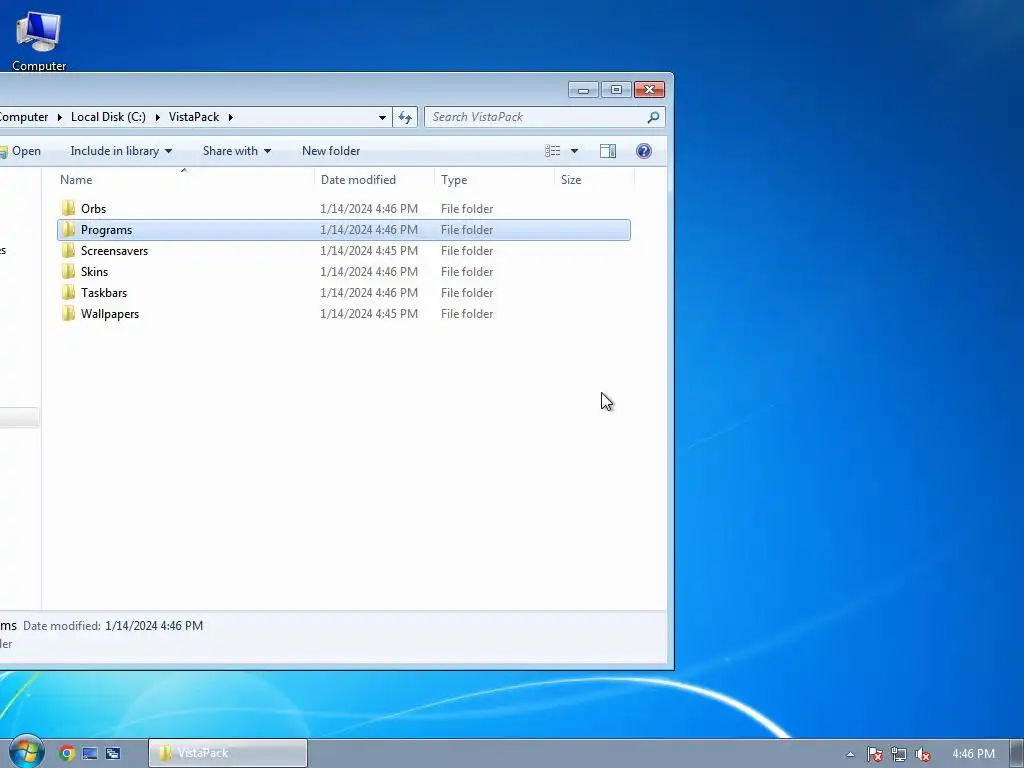
Task: Click the Skins row File folder type
Action: click(467, 272)
